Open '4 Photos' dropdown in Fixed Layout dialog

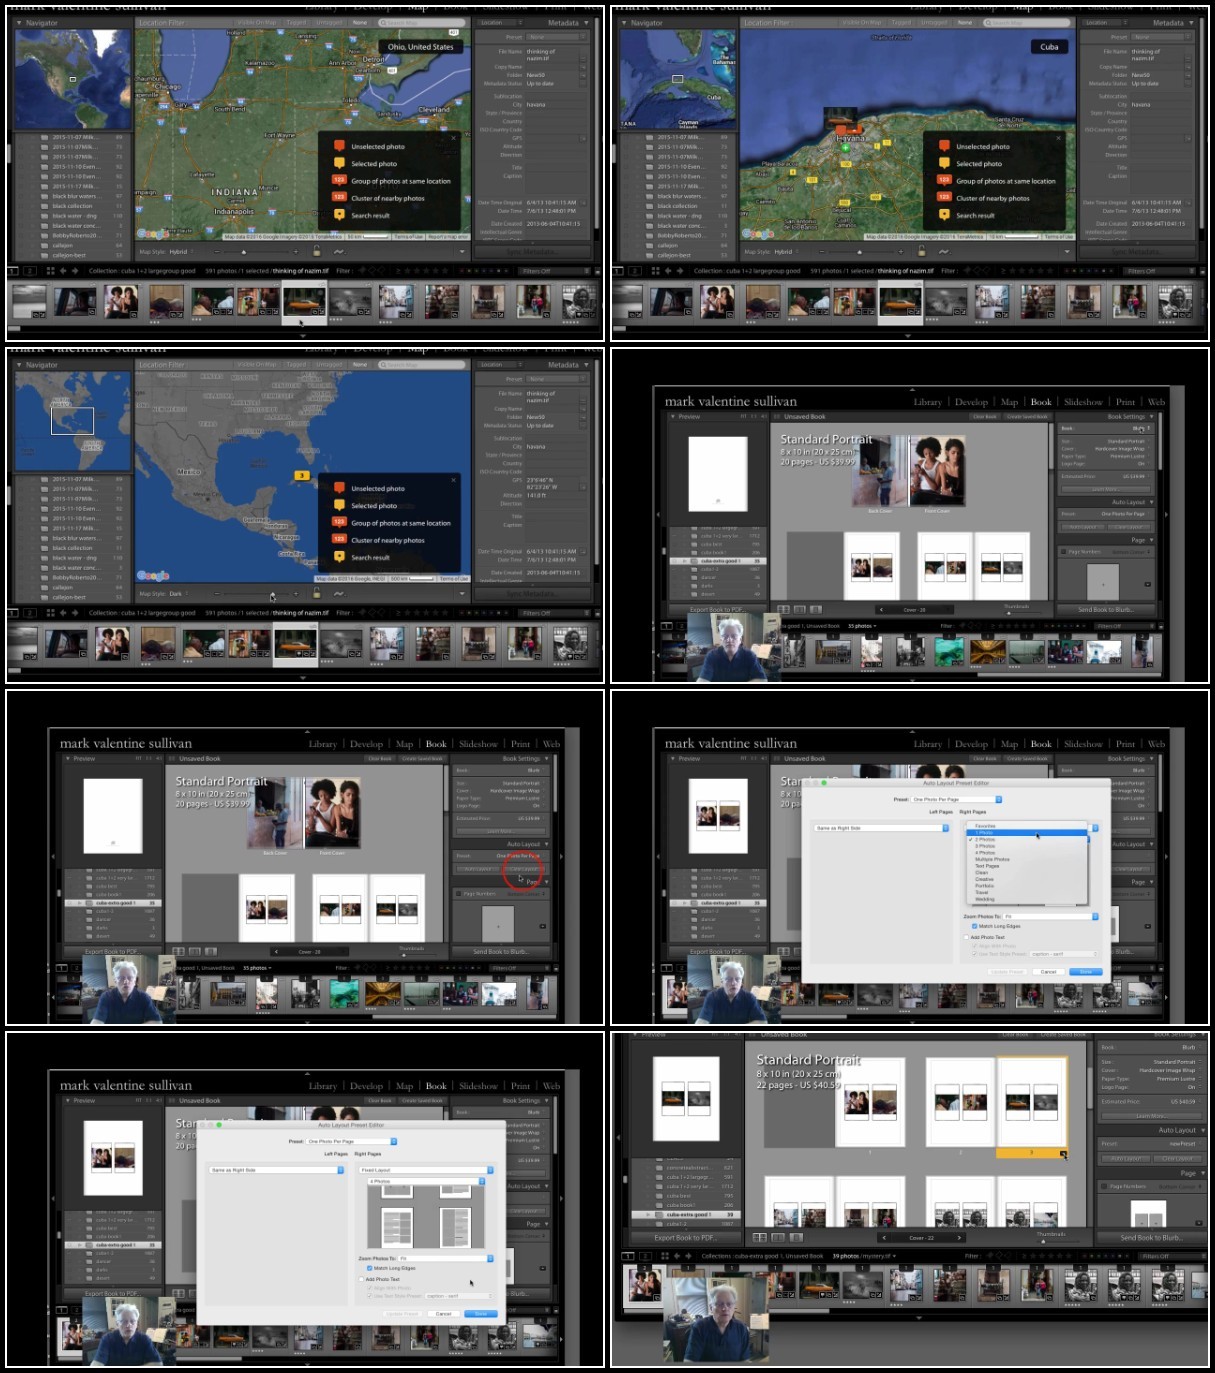point(426,1181)
